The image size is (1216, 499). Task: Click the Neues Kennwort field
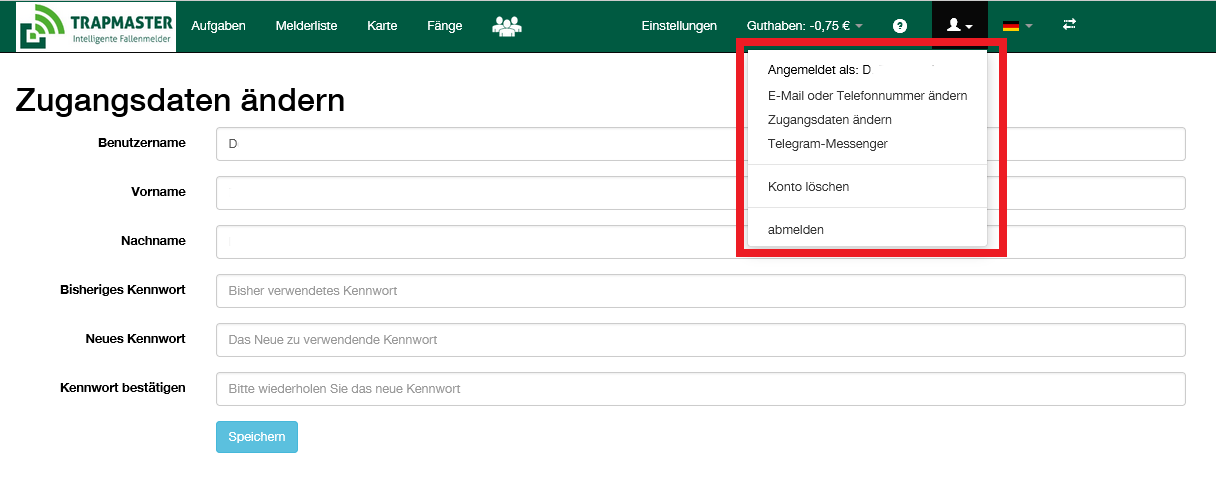tap(700, 340)
